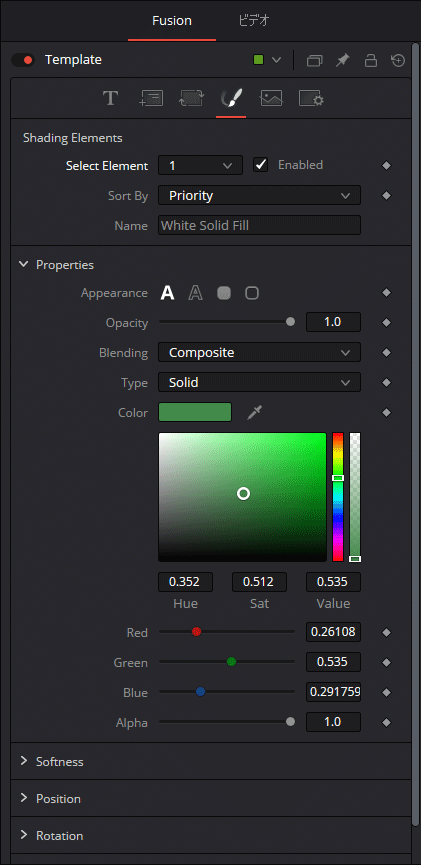Click the green Color swatch

coord(195,412)
